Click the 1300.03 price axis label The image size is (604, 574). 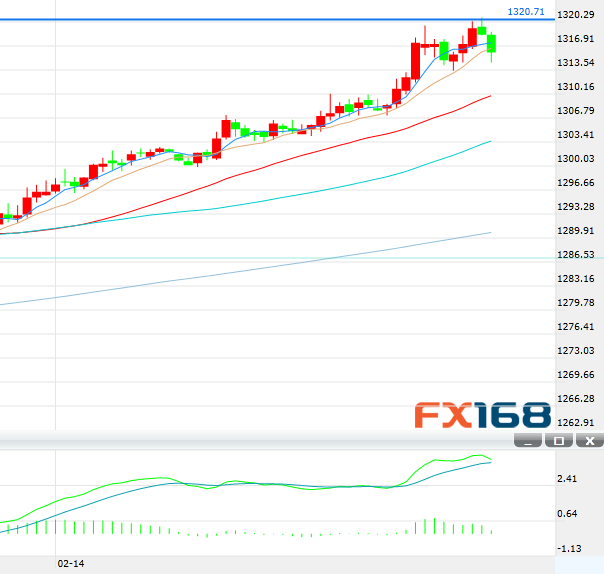[577, 159]
